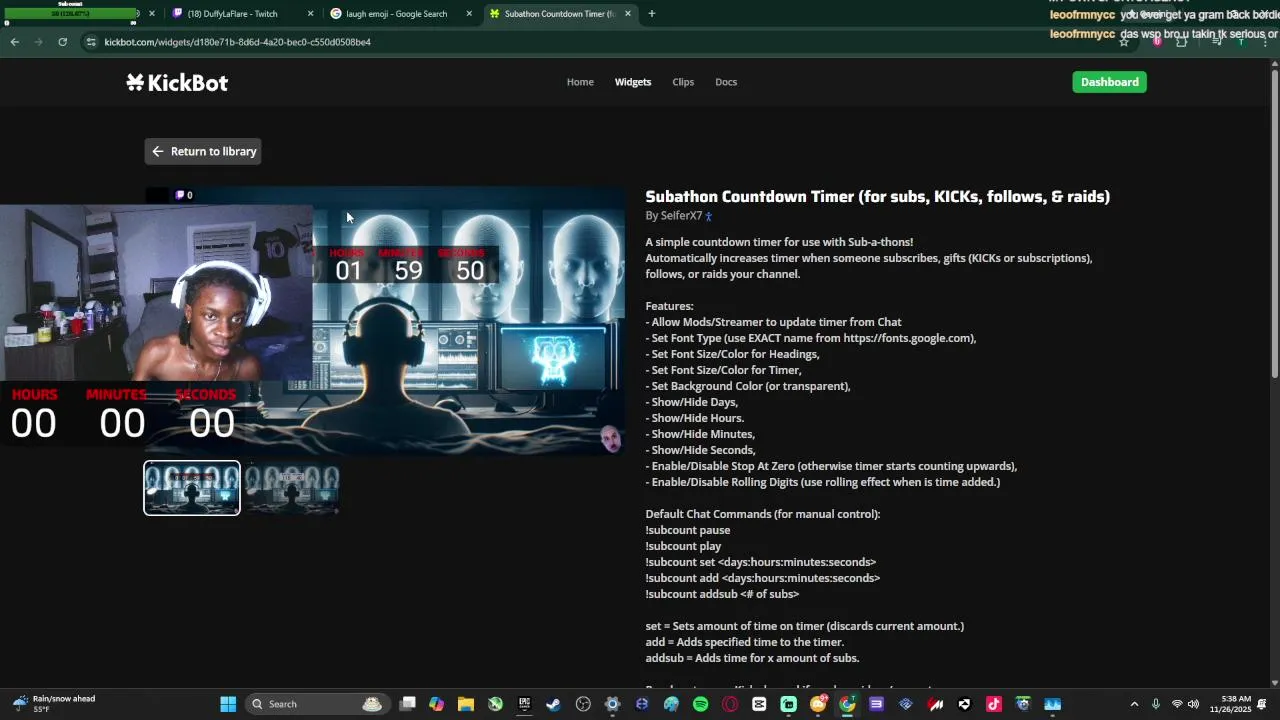Open CapCut from the taskbar
The height and width of the screenshot is (720, 1280).
759,704
